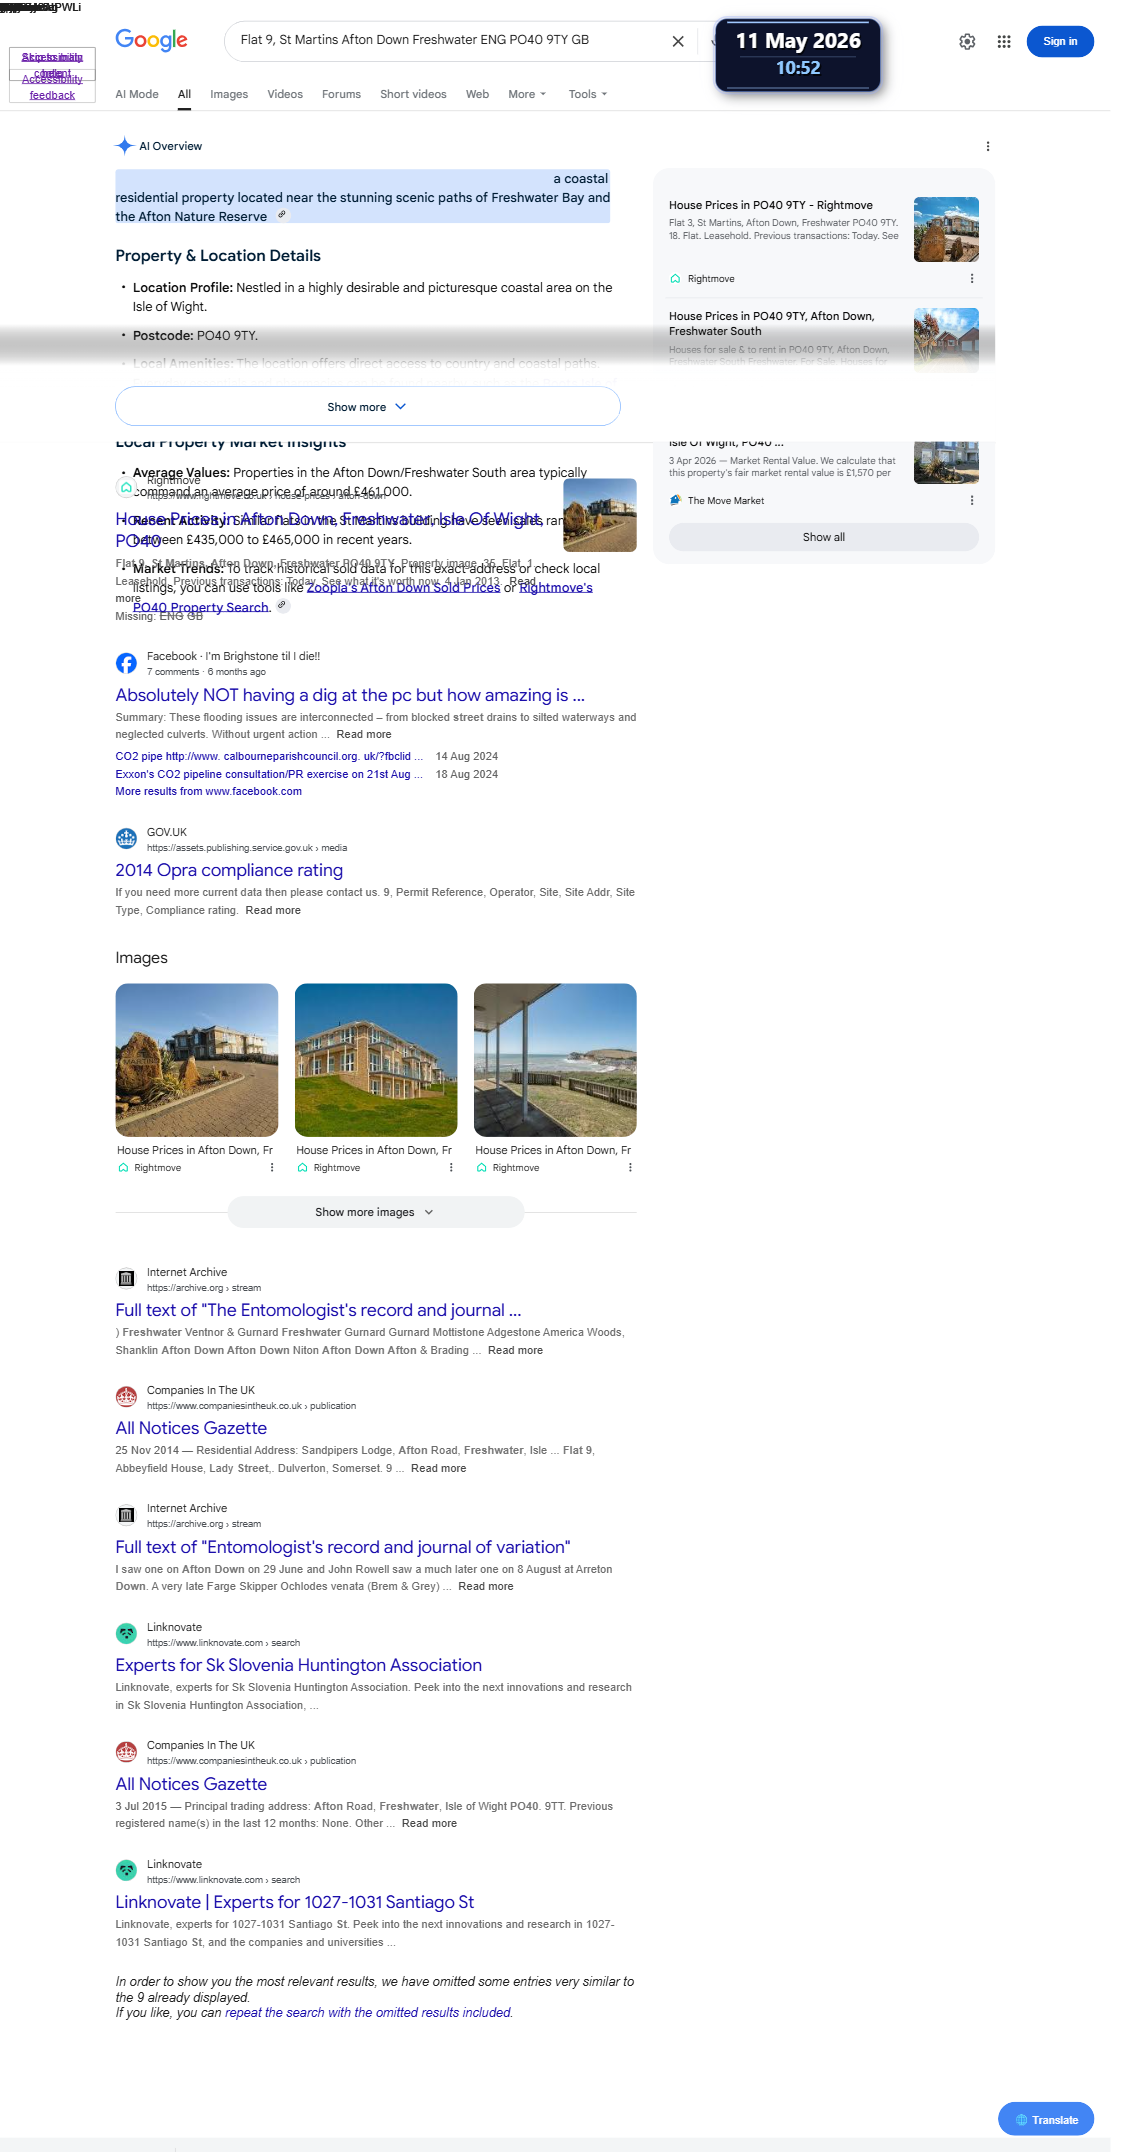Switch to the Images tab

[x=229, y=94]
